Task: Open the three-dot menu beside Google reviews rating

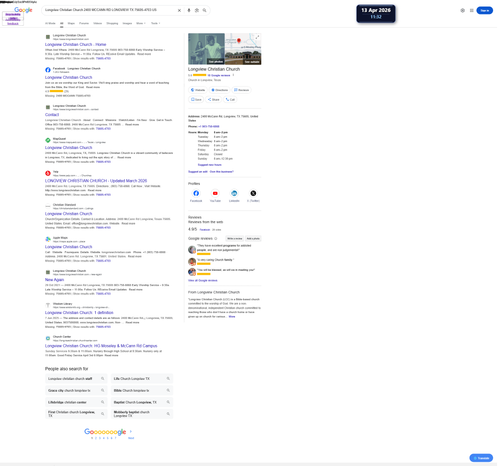Action: click(x=233, y=75)
